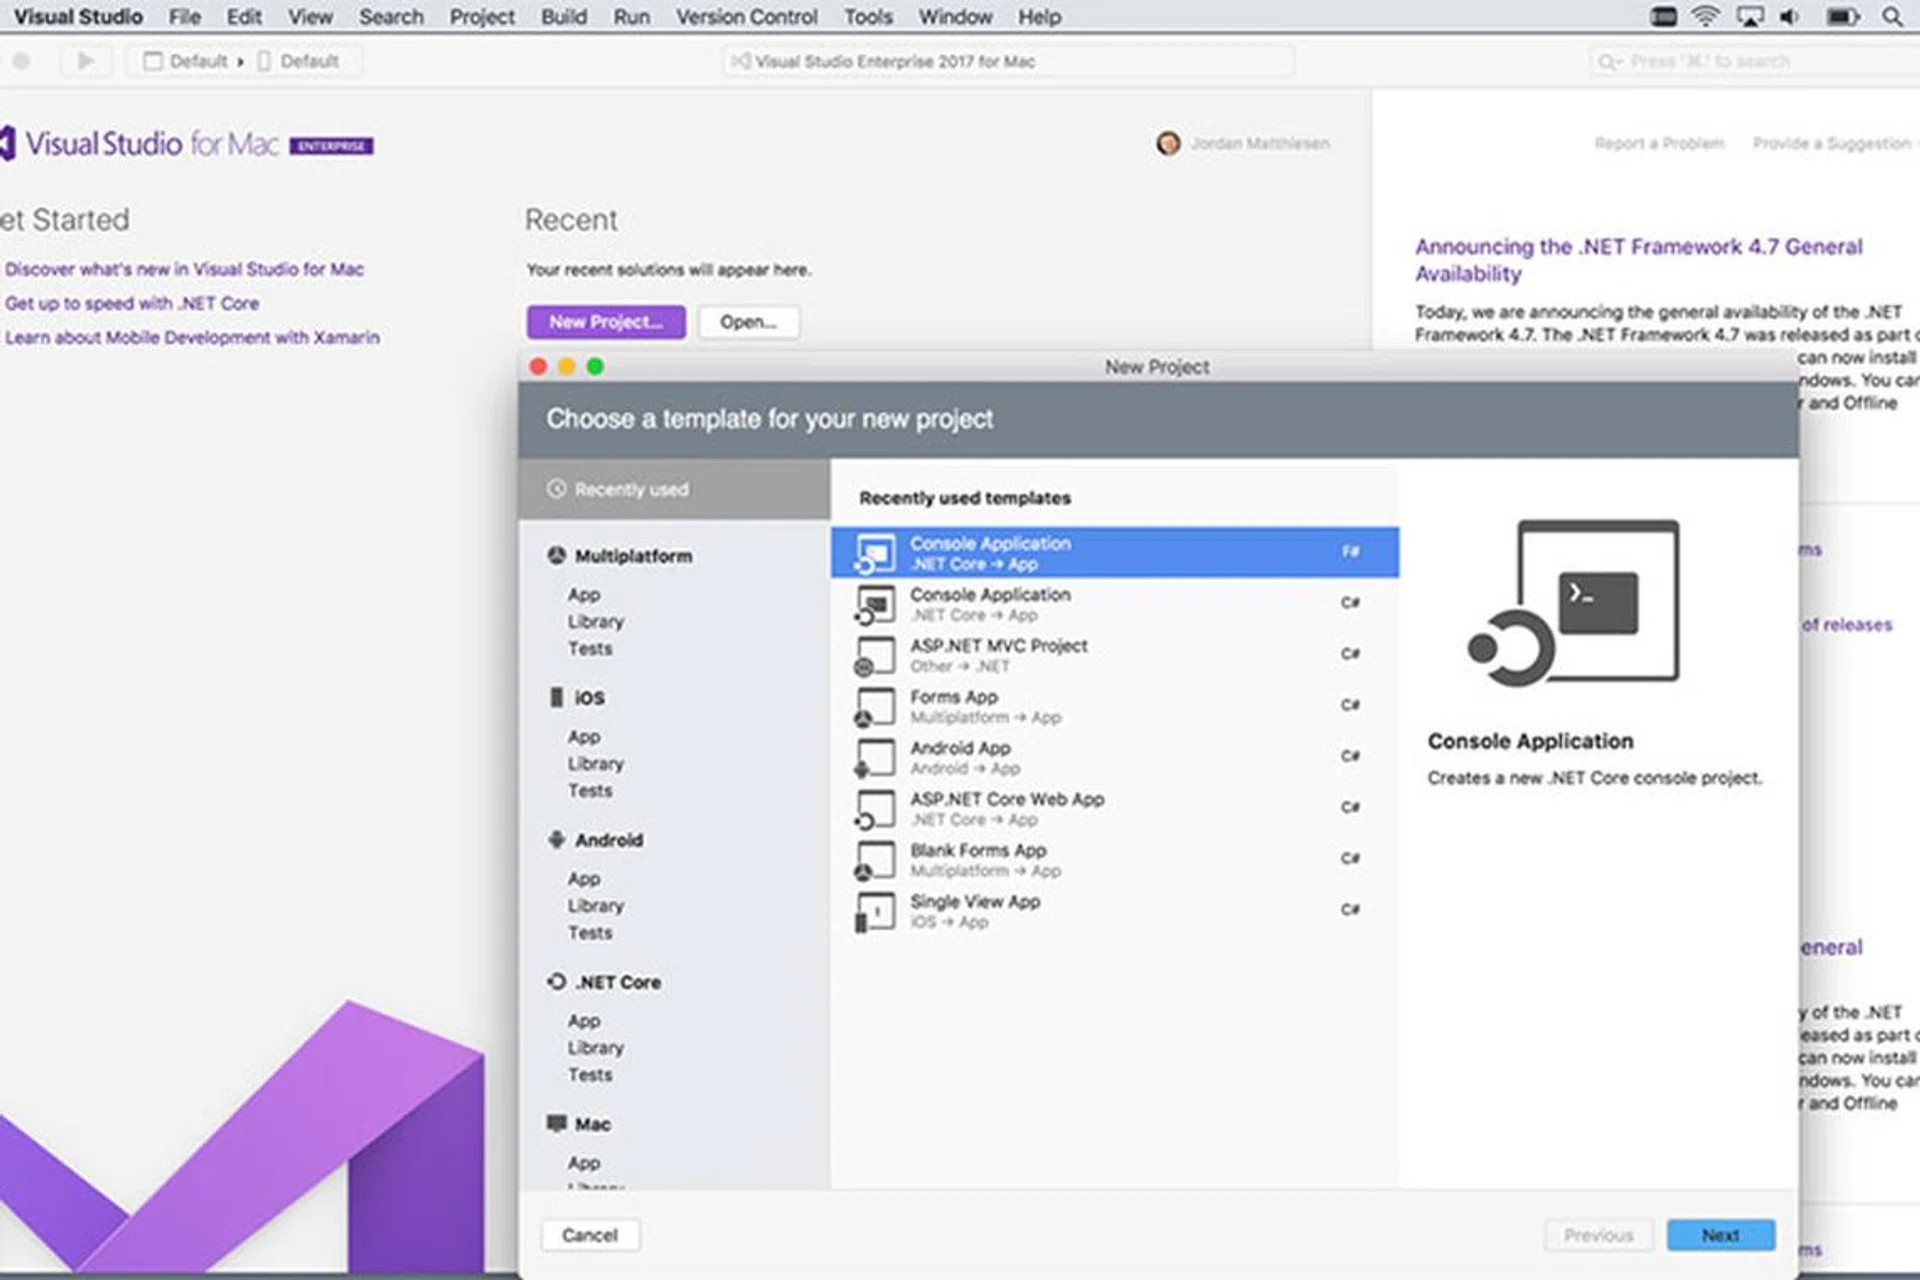Click the Blank Forms App template icon
The width and height of the screenshot is (1920, 1280).
pos(875,860)
